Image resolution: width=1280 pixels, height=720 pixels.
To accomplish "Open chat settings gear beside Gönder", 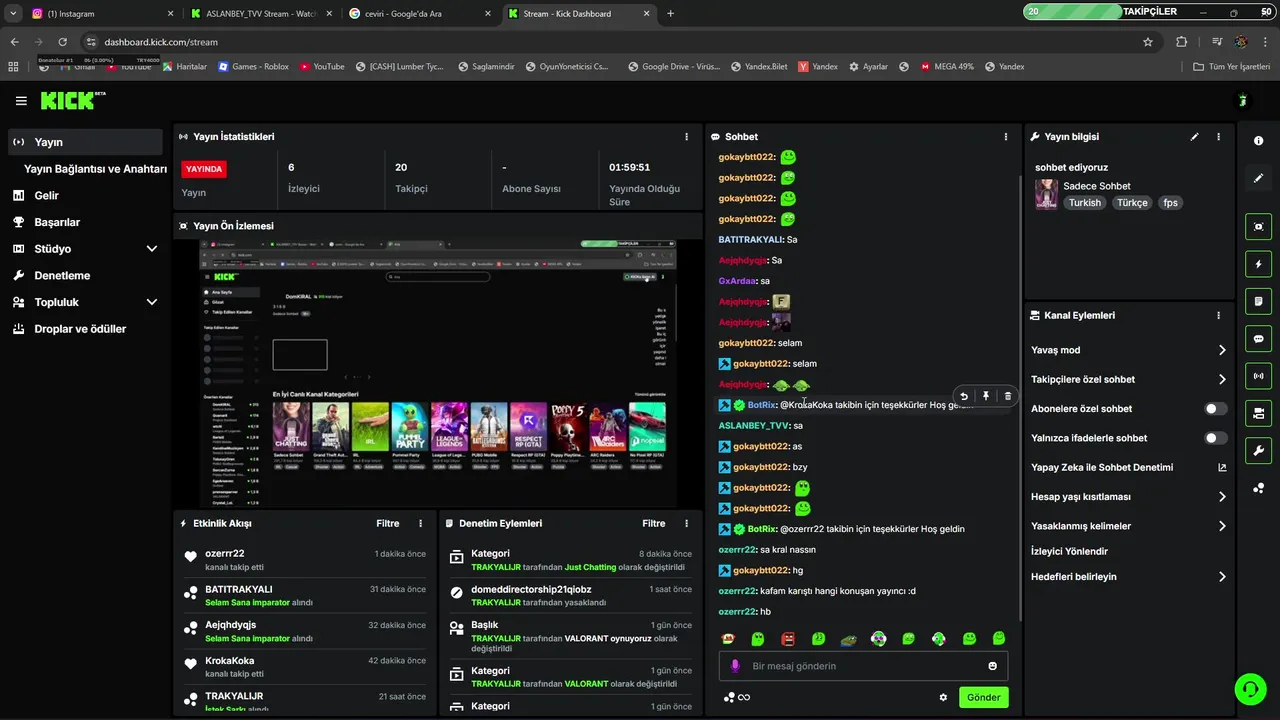I will tap(943, 697).
